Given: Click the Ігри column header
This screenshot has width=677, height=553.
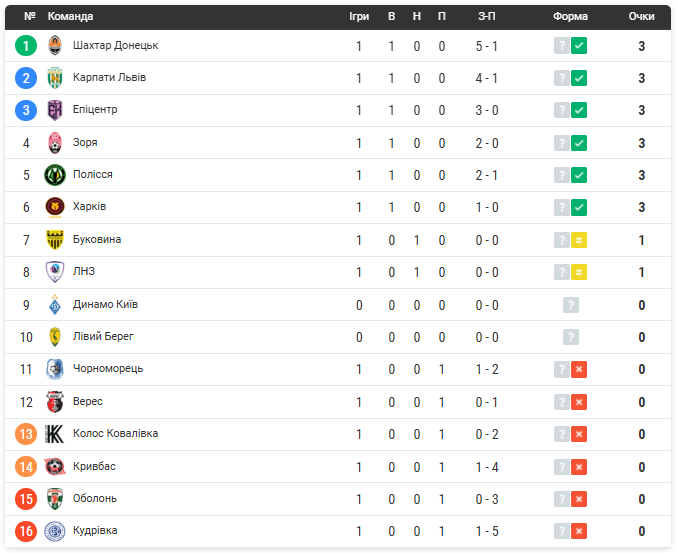Looking at the screenshot, I should pos(359,16).
